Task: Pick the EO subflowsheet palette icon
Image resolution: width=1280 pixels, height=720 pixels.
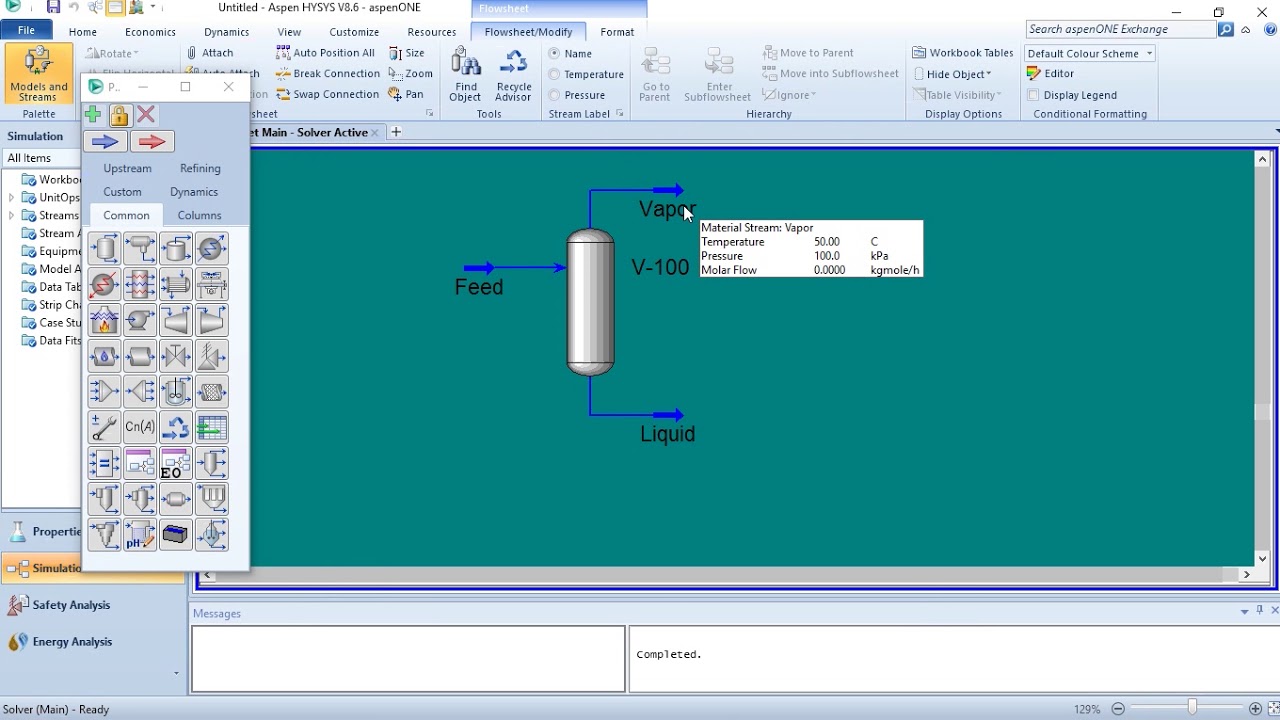Action: click(176, 464)
